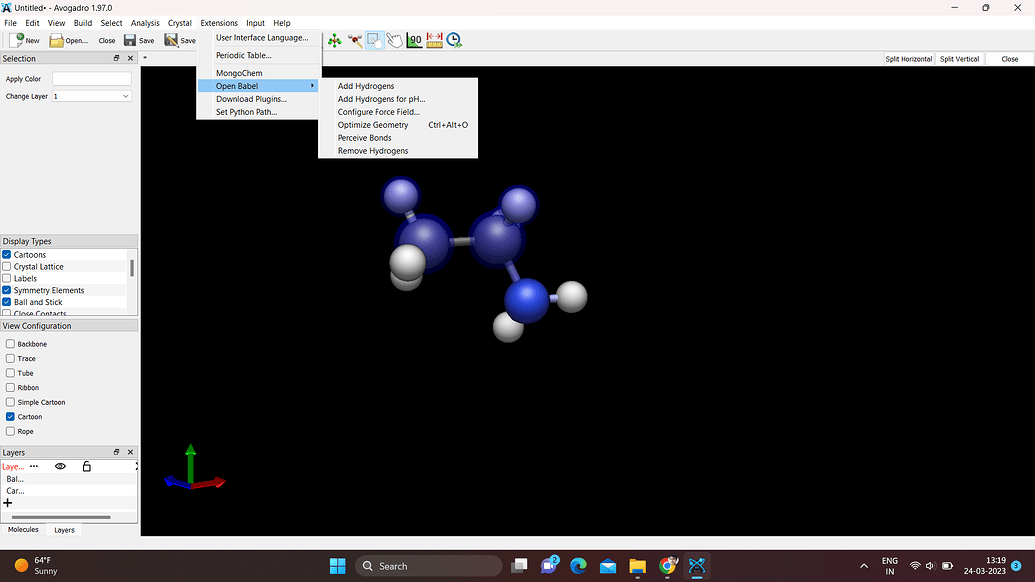This screenshot has height=582, width=1035.
Task: Open File Explorer from the taskbar
Action: click(x=637, y=566)
